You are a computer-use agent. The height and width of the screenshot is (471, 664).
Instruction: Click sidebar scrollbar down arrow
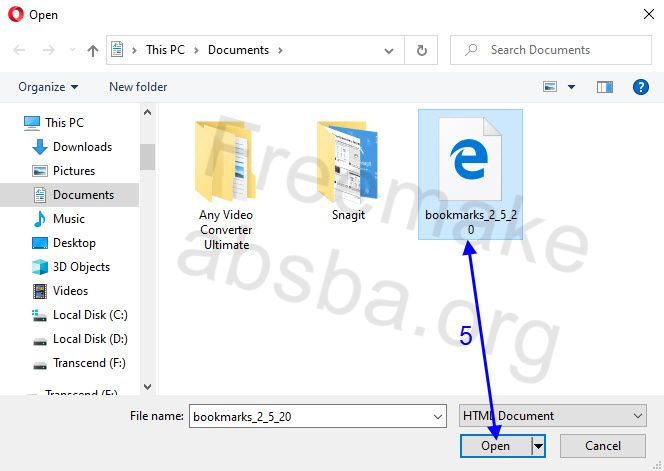click(147, 387)
